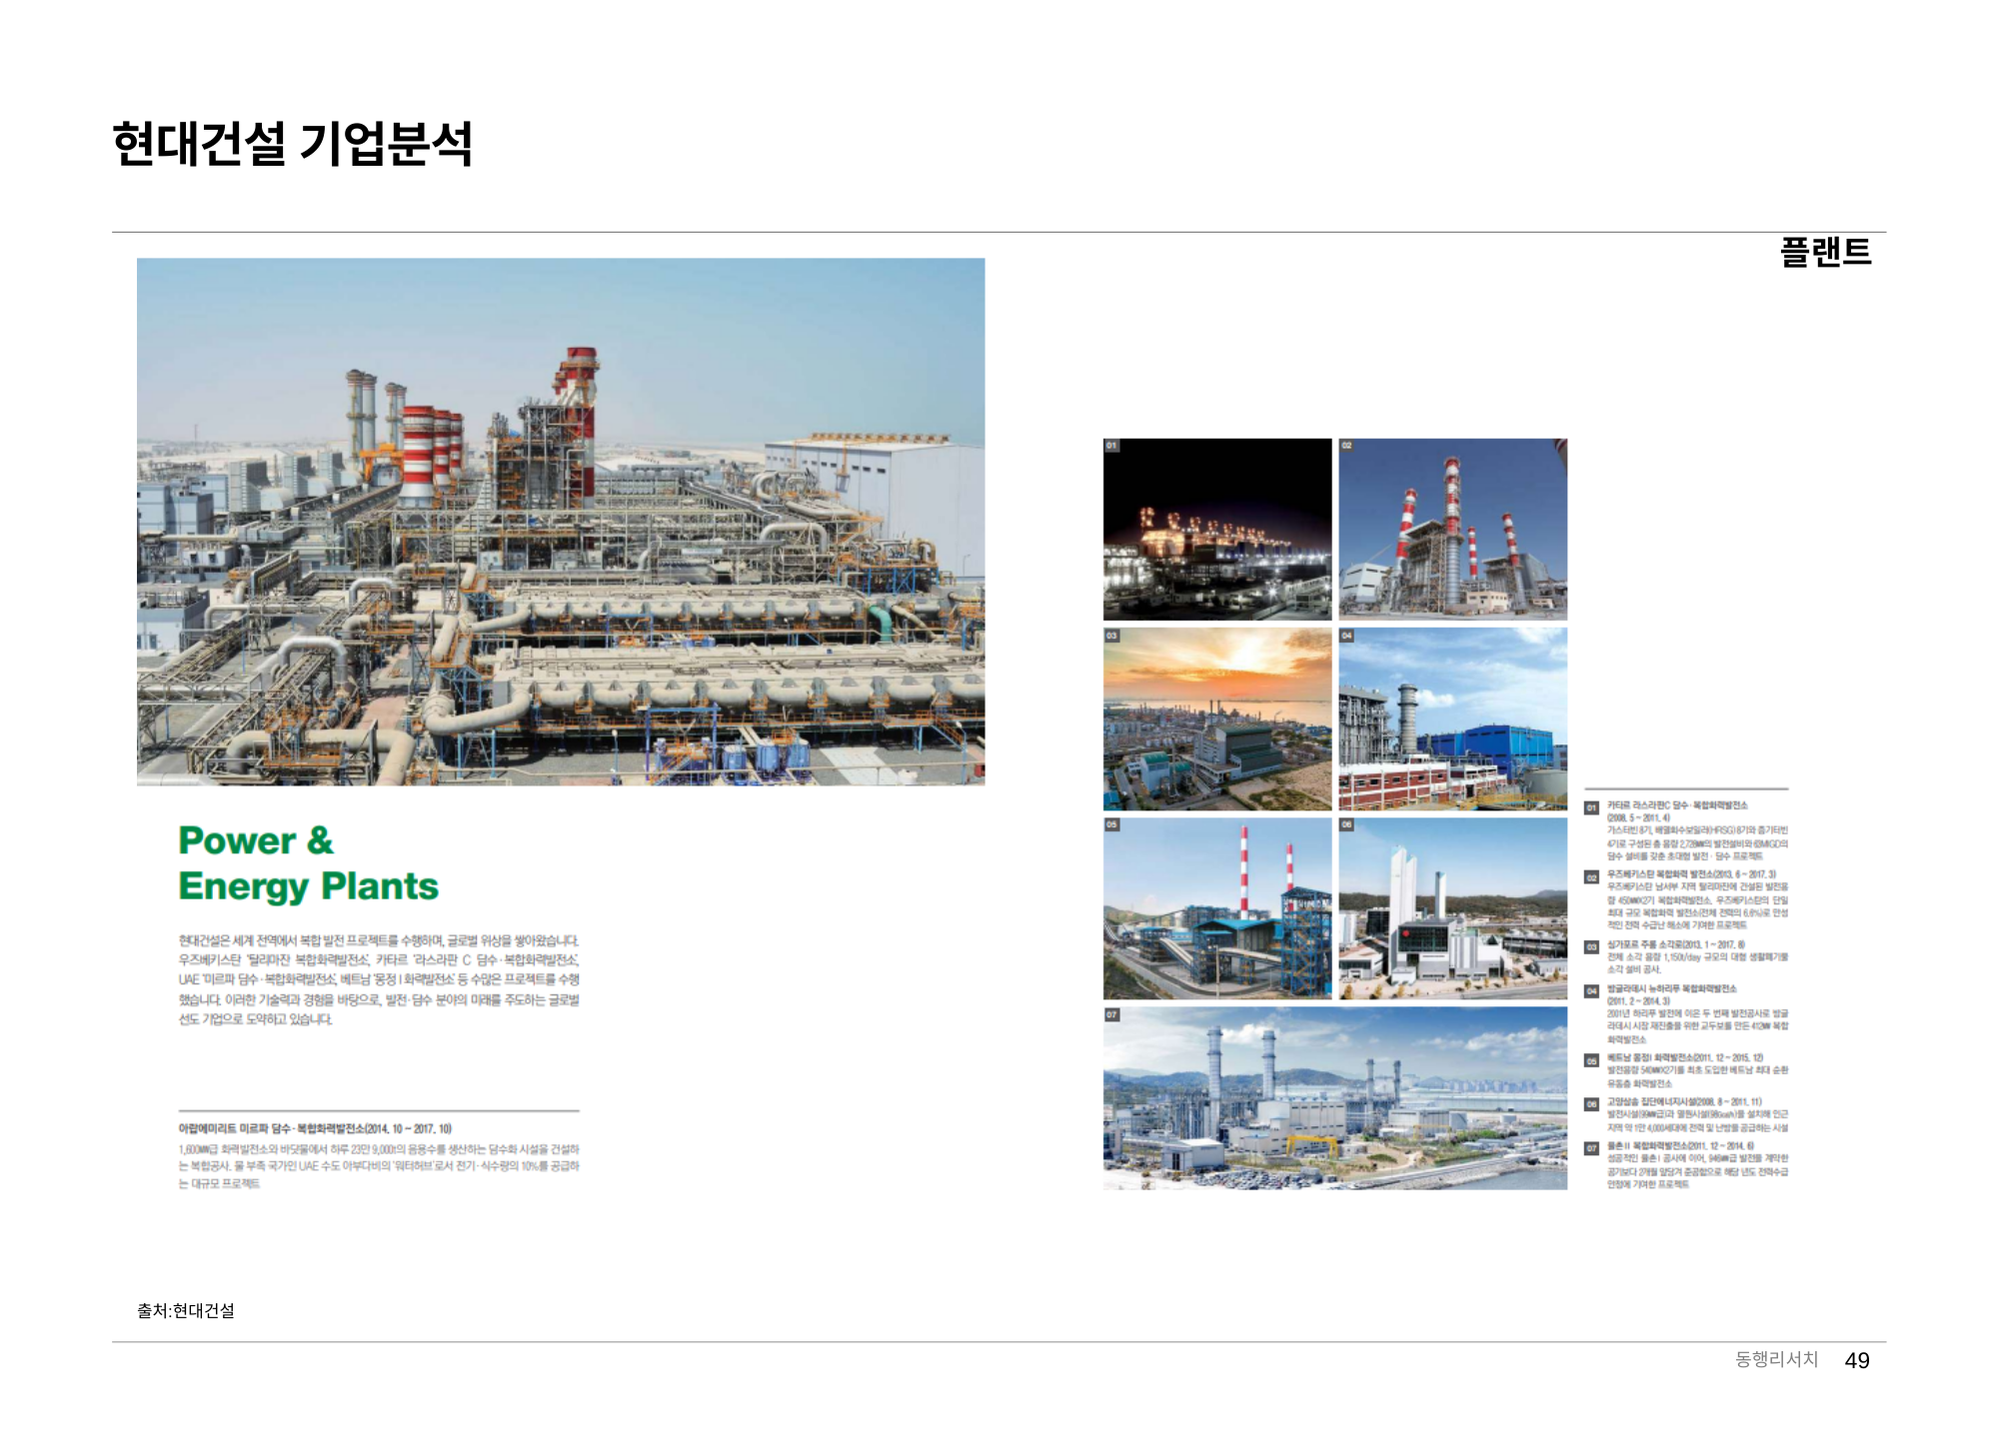Click the 06 legend number marker

coord(1591,1105)
